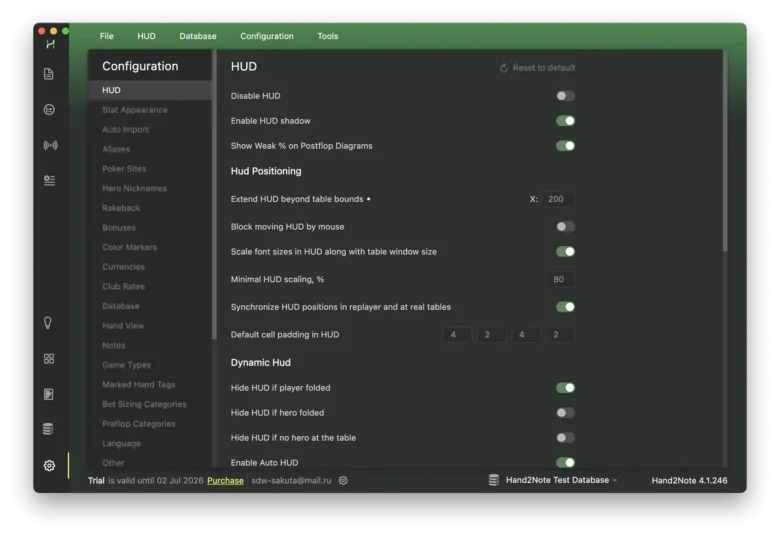Open the Database menu

[198, 36]
